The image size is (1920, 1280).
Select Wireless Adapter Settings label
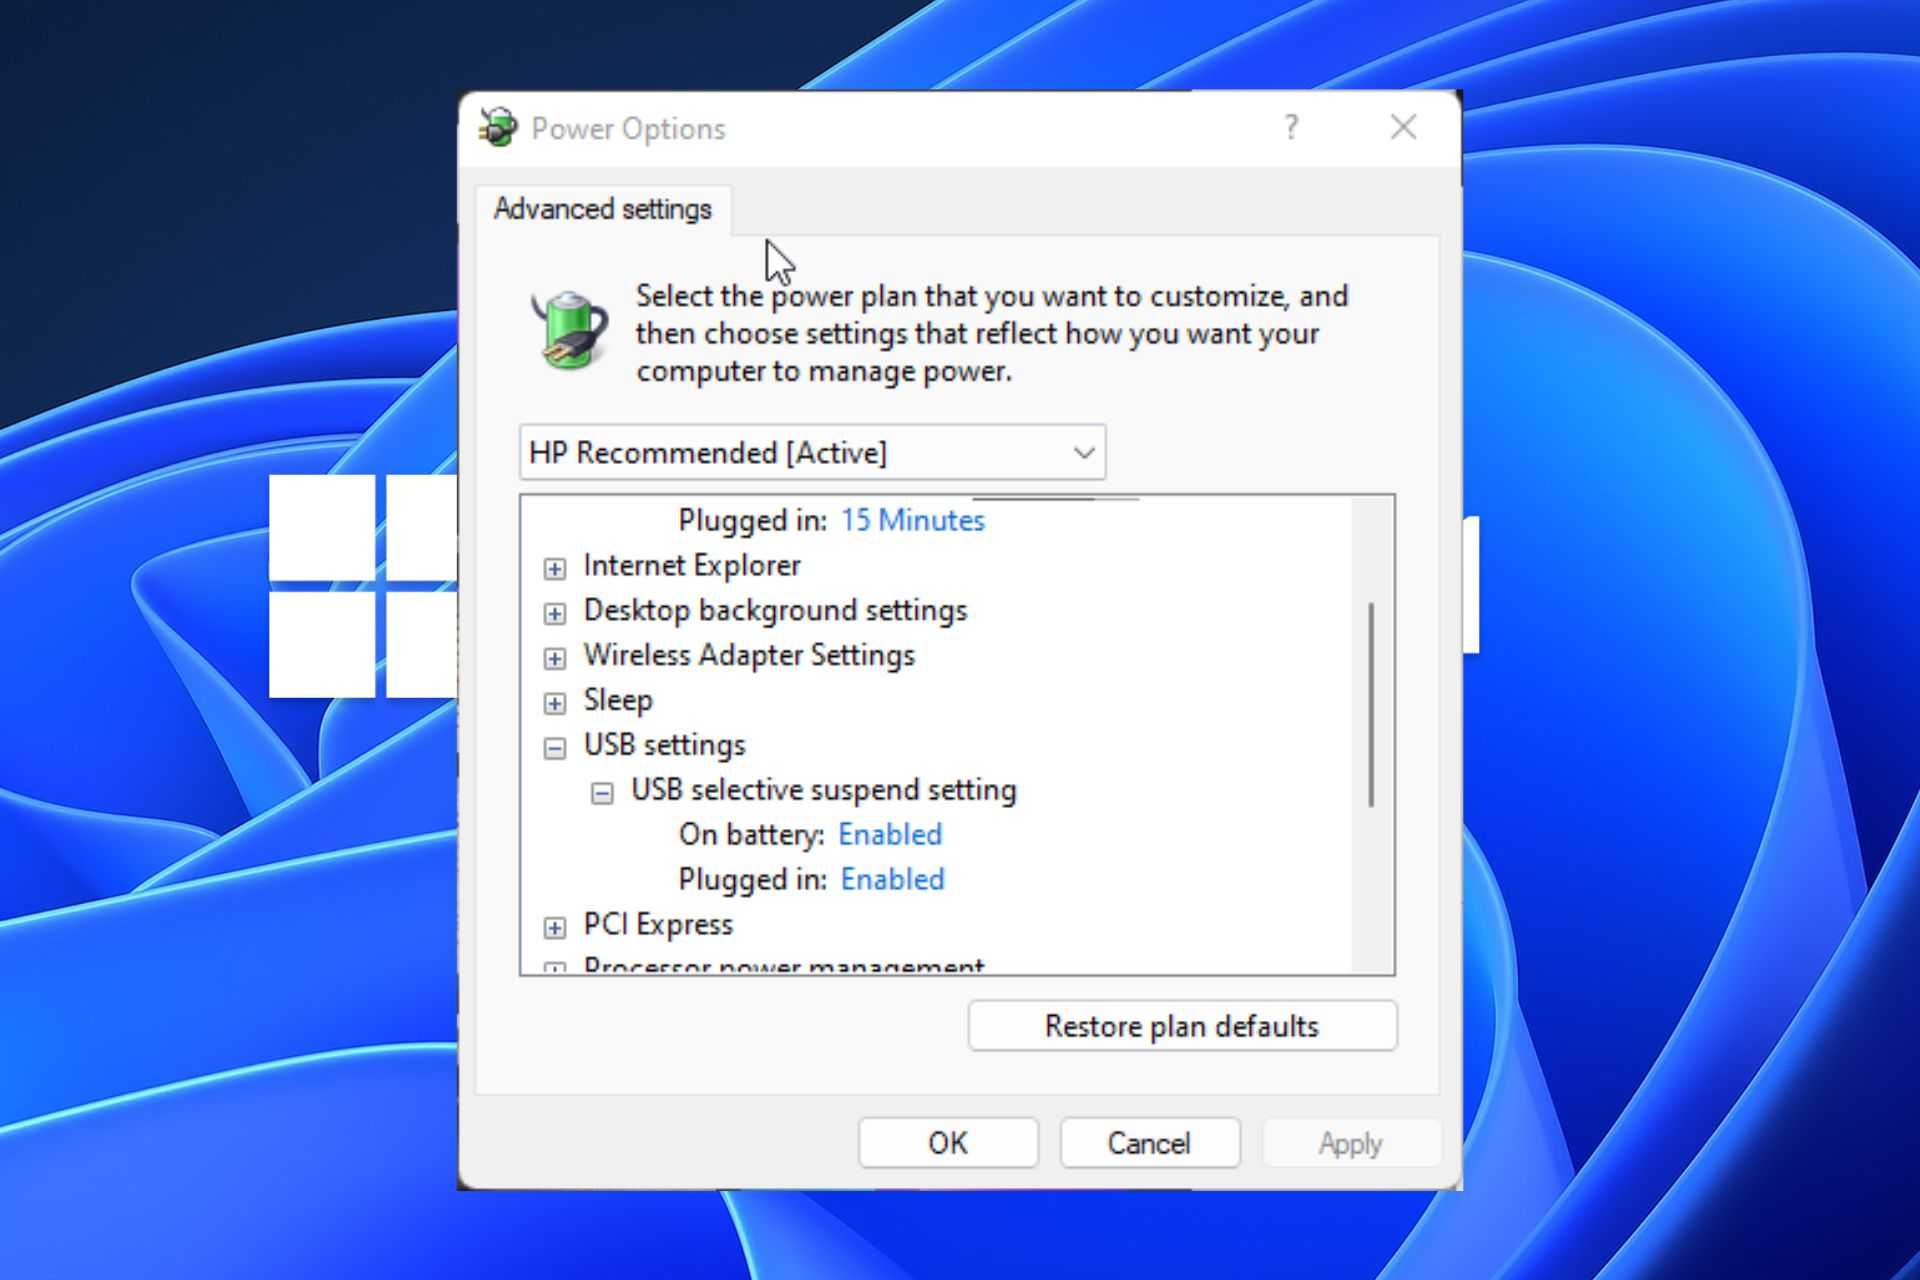click(x=749, y=655)
